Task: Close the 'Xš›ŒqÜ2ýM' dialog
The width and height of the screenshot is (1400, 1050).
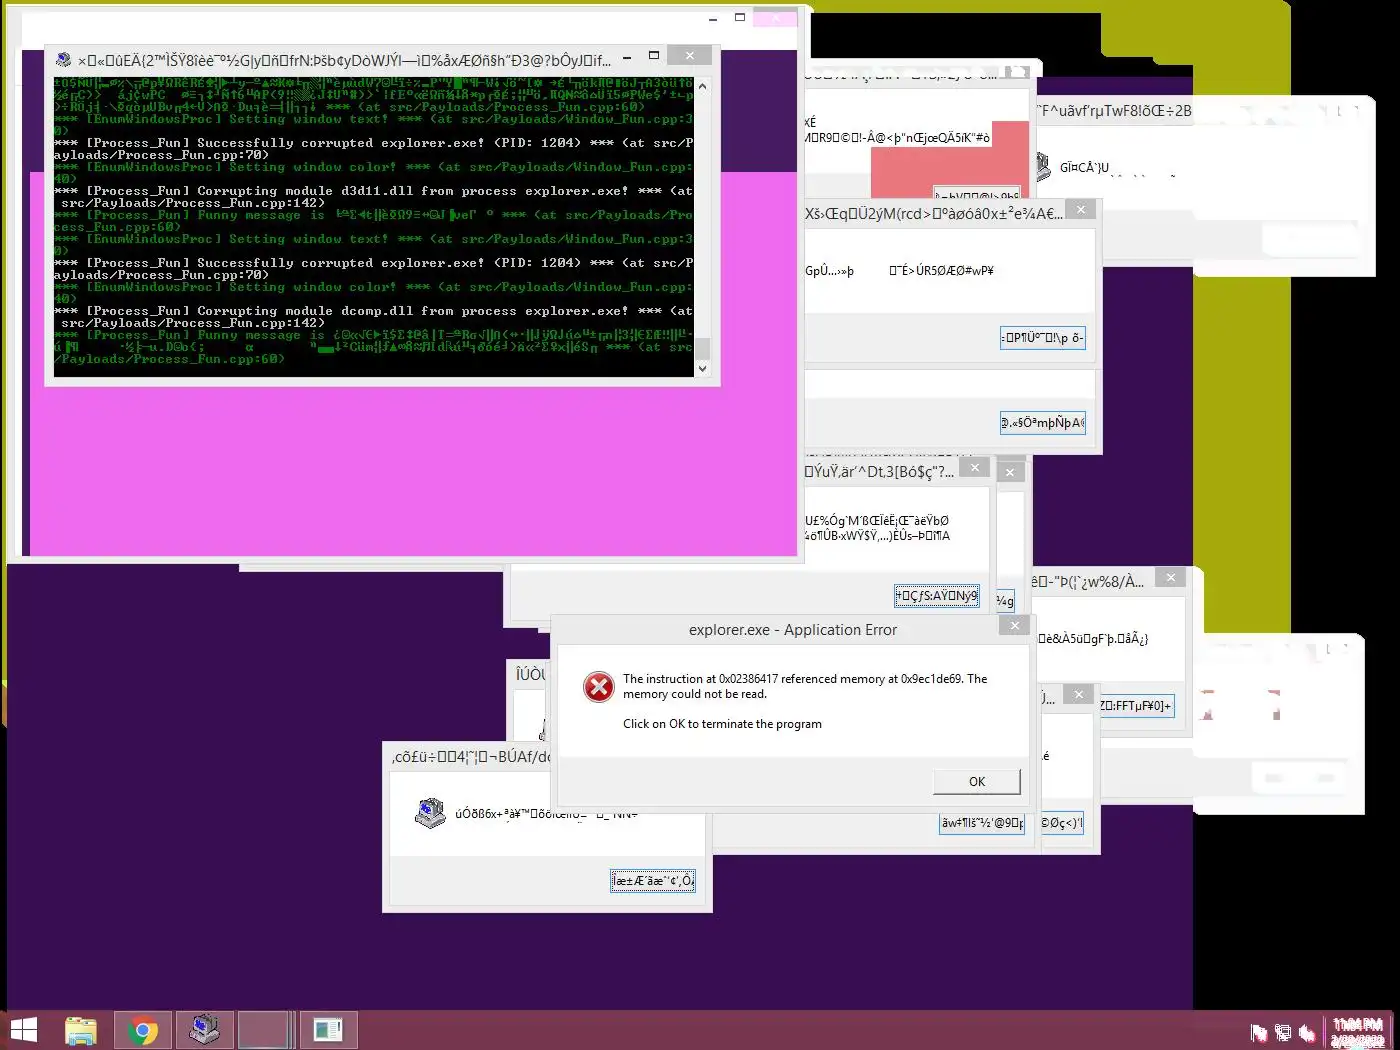Action: pos(1080,209)
